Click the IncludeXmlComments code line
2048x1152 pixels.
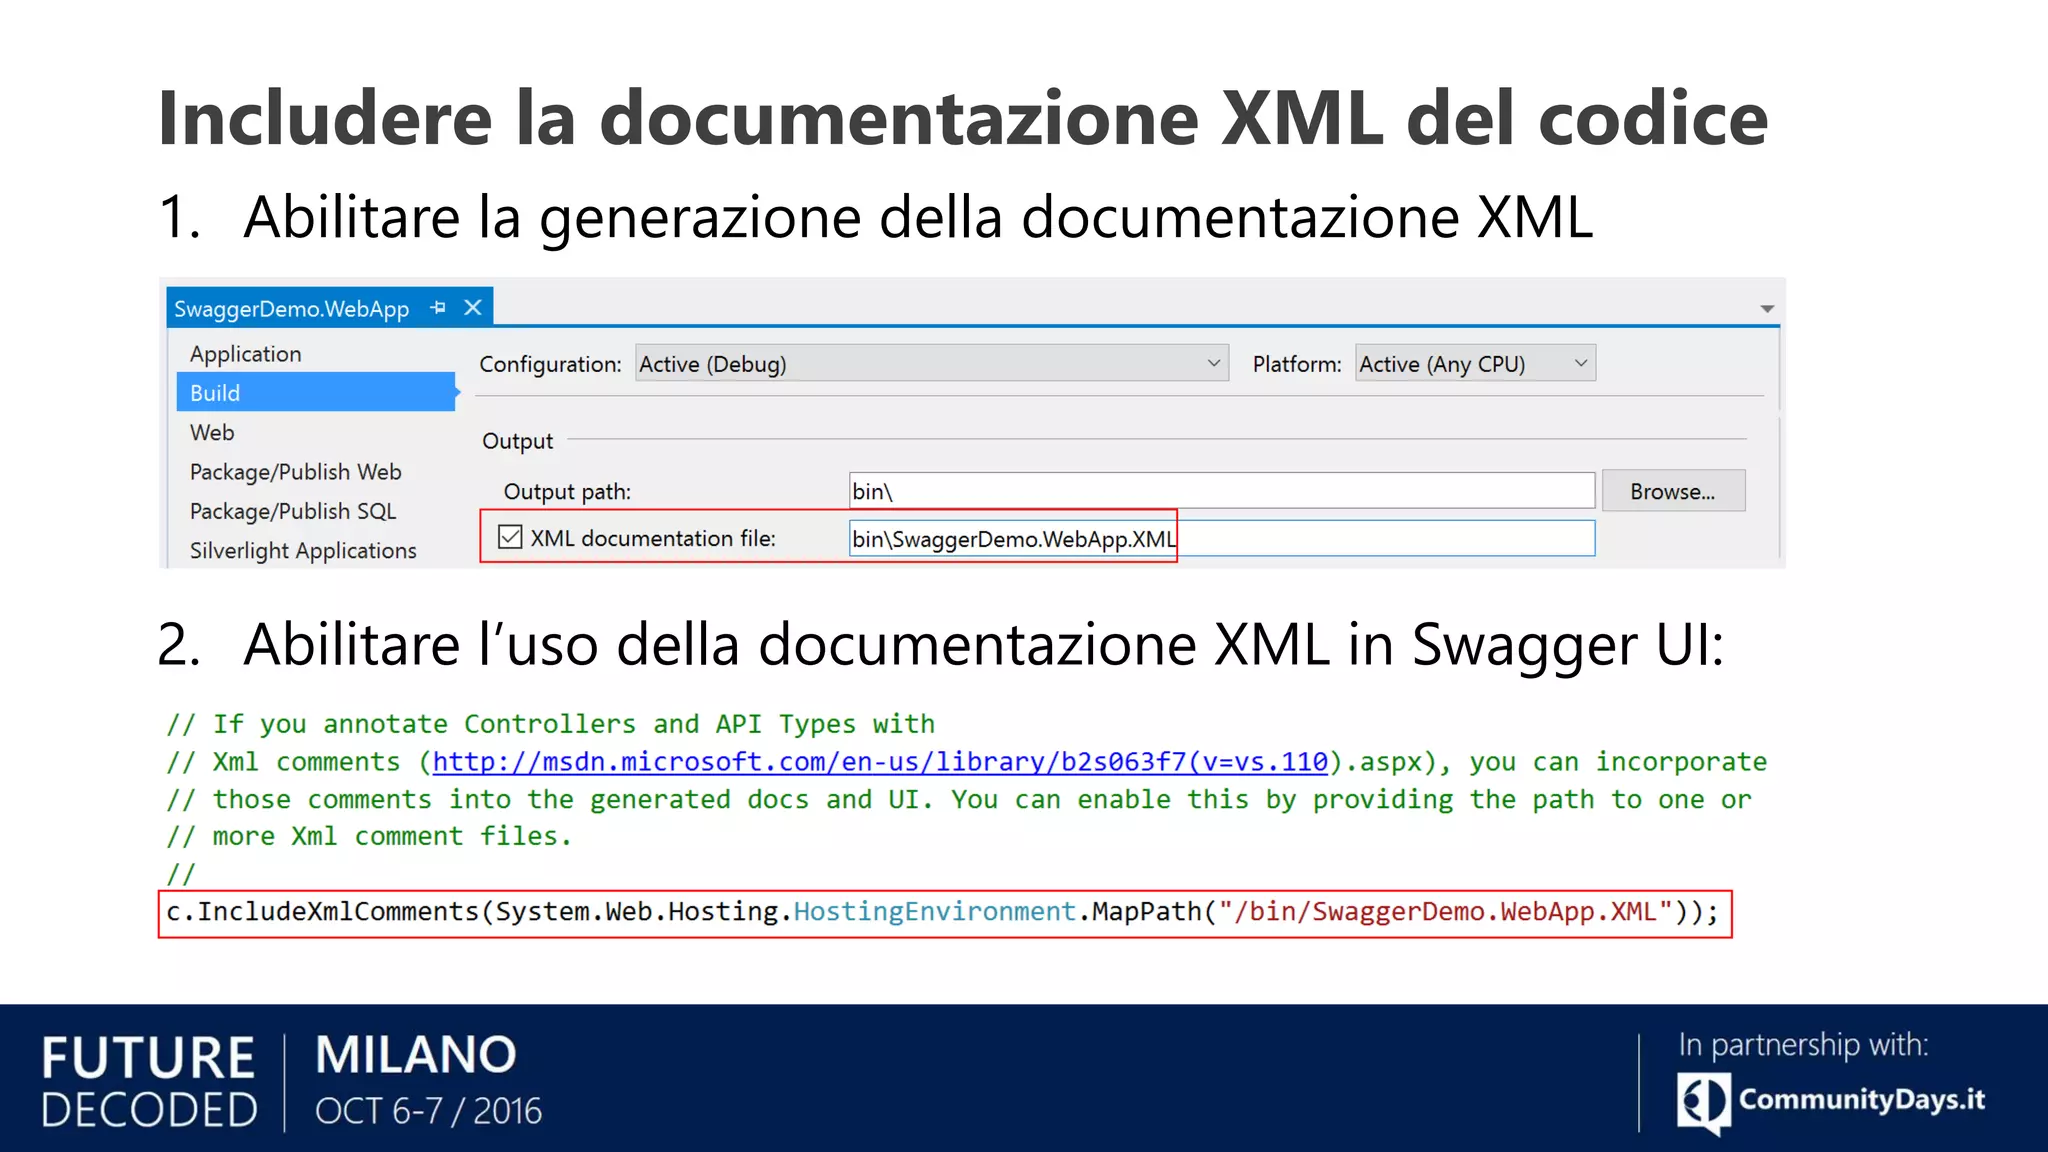(944, 913)
